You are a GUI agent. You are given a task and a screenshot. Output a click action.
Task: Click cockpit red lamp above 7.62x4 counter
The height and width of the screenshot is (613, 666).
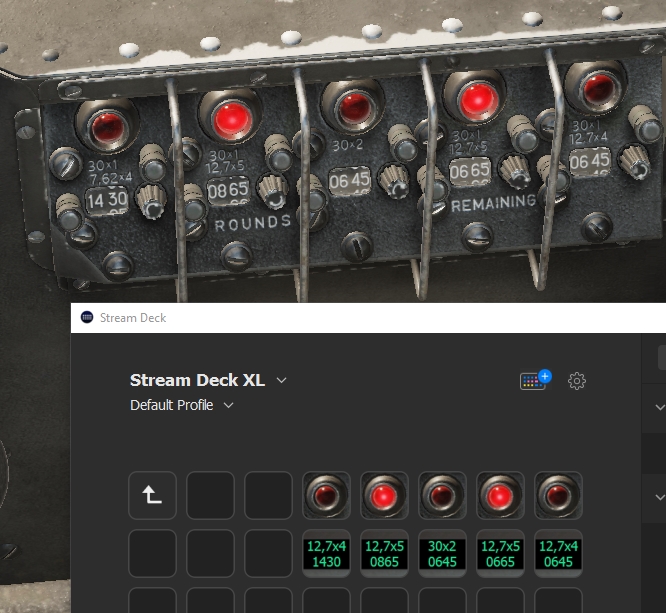[x=103, y=127]
